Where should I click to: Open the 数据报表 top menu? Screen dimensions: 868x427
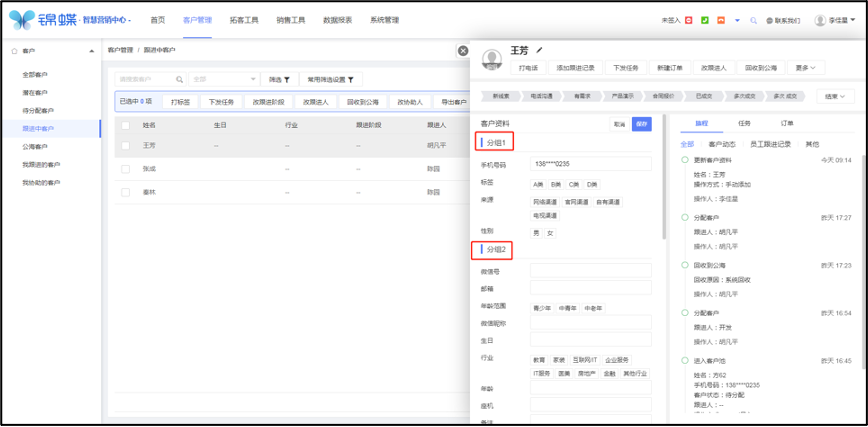338,20
